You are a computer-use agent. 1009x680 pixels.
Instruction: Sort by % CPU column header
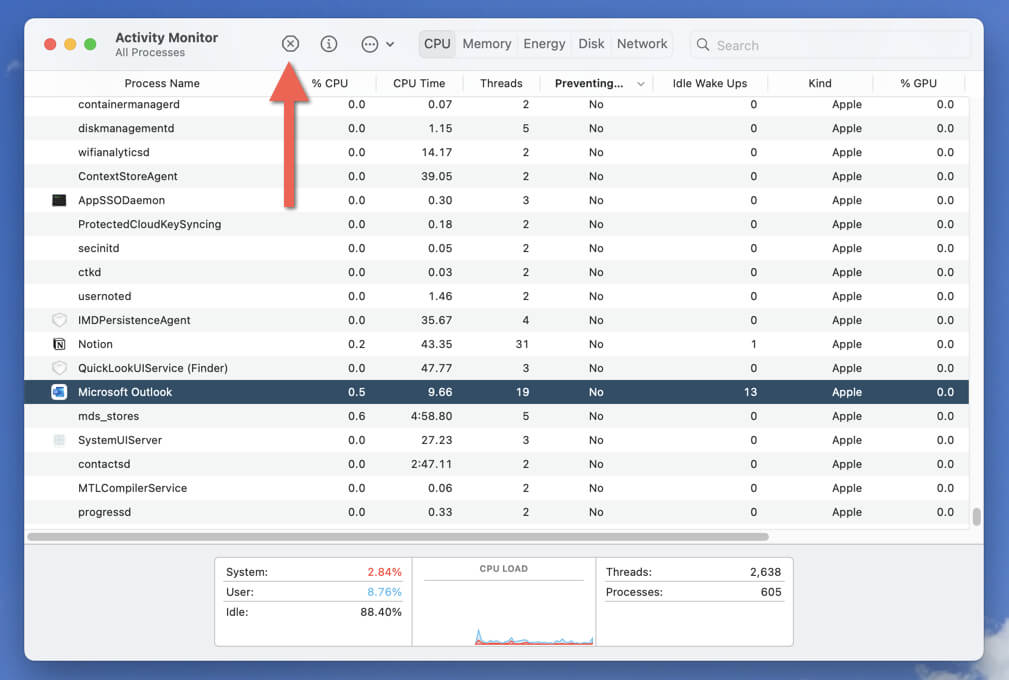pos(329,84)
